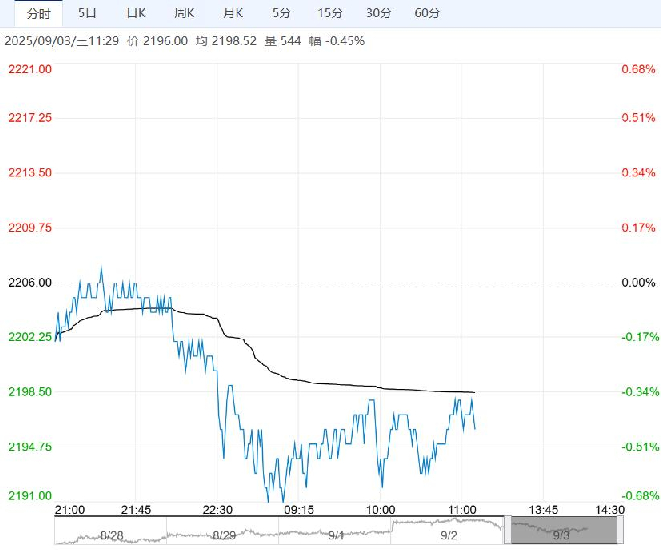Click the 0.51% percent axis label
This screenshot has height=550, width=661.
pos(638,118)
